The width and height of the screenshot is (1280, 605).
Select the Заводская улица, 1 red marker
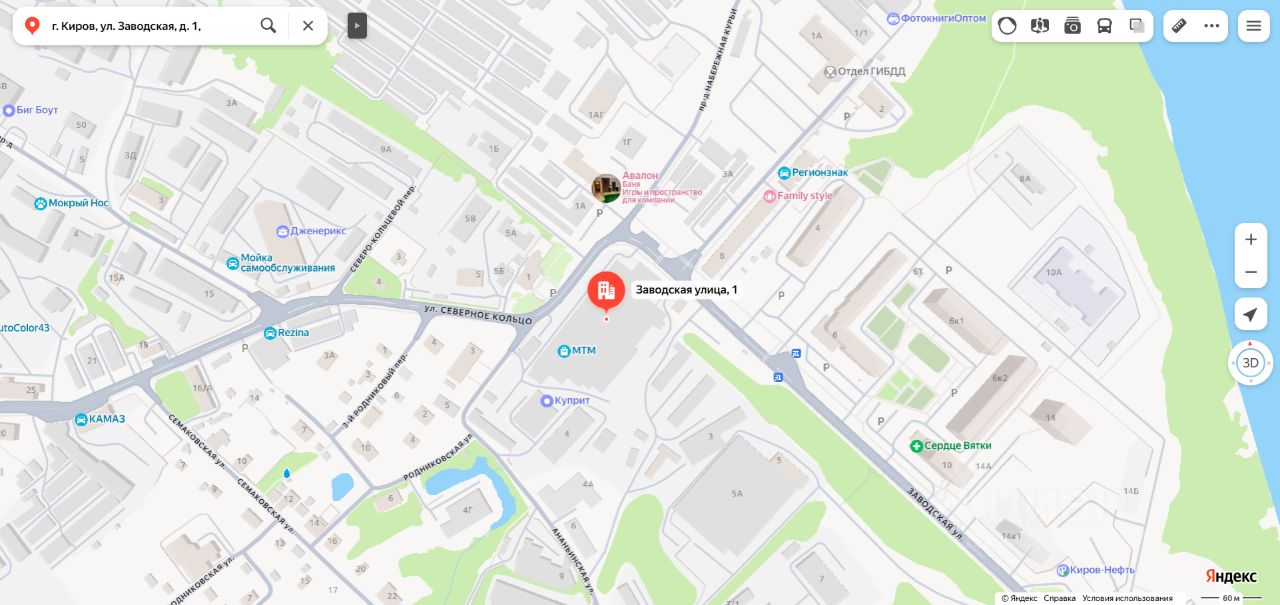coord(605,291)
